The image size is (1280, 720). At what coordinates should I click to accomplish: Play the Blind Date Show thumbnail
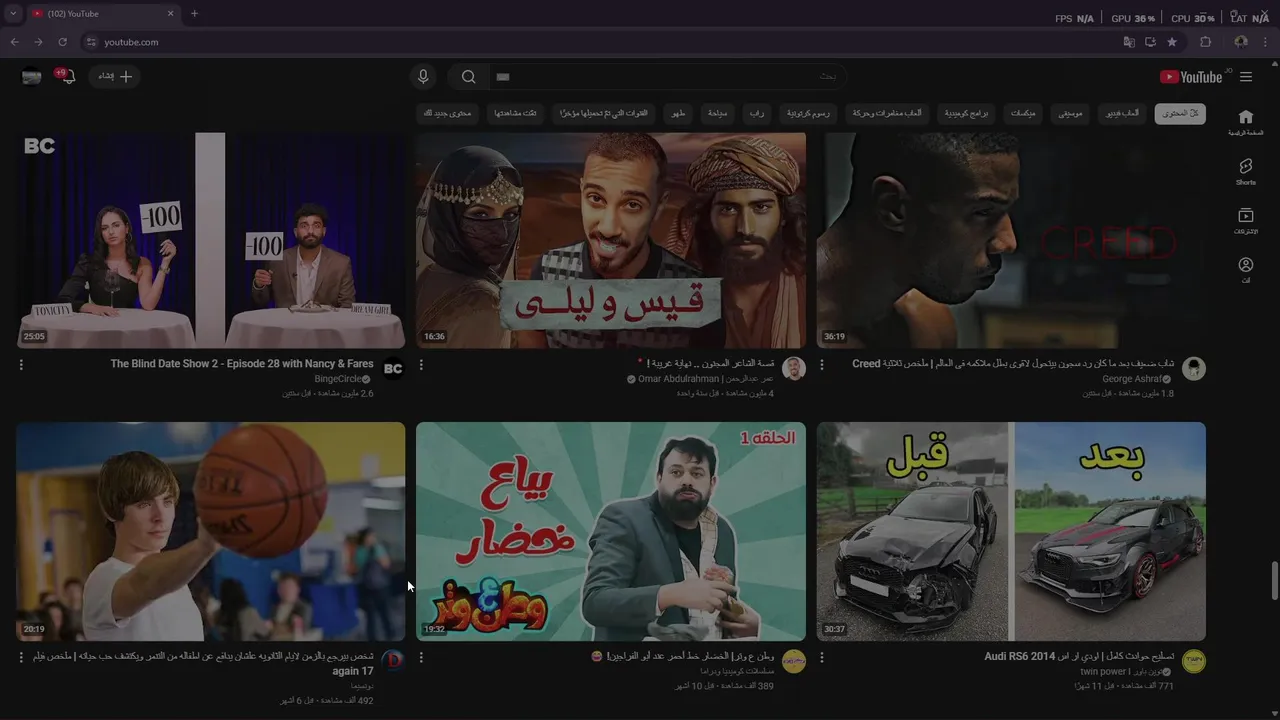[x=210, y=241]
